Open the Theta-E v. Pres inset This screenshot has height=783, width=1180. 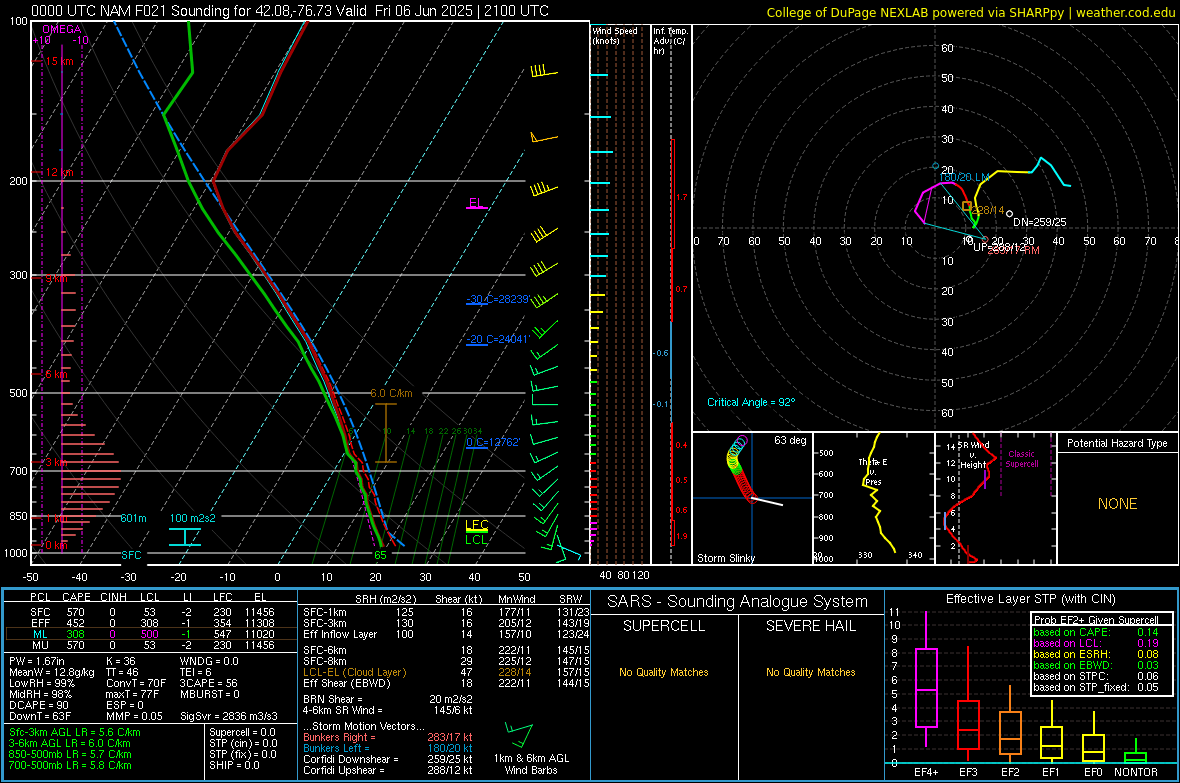(874, 498)
